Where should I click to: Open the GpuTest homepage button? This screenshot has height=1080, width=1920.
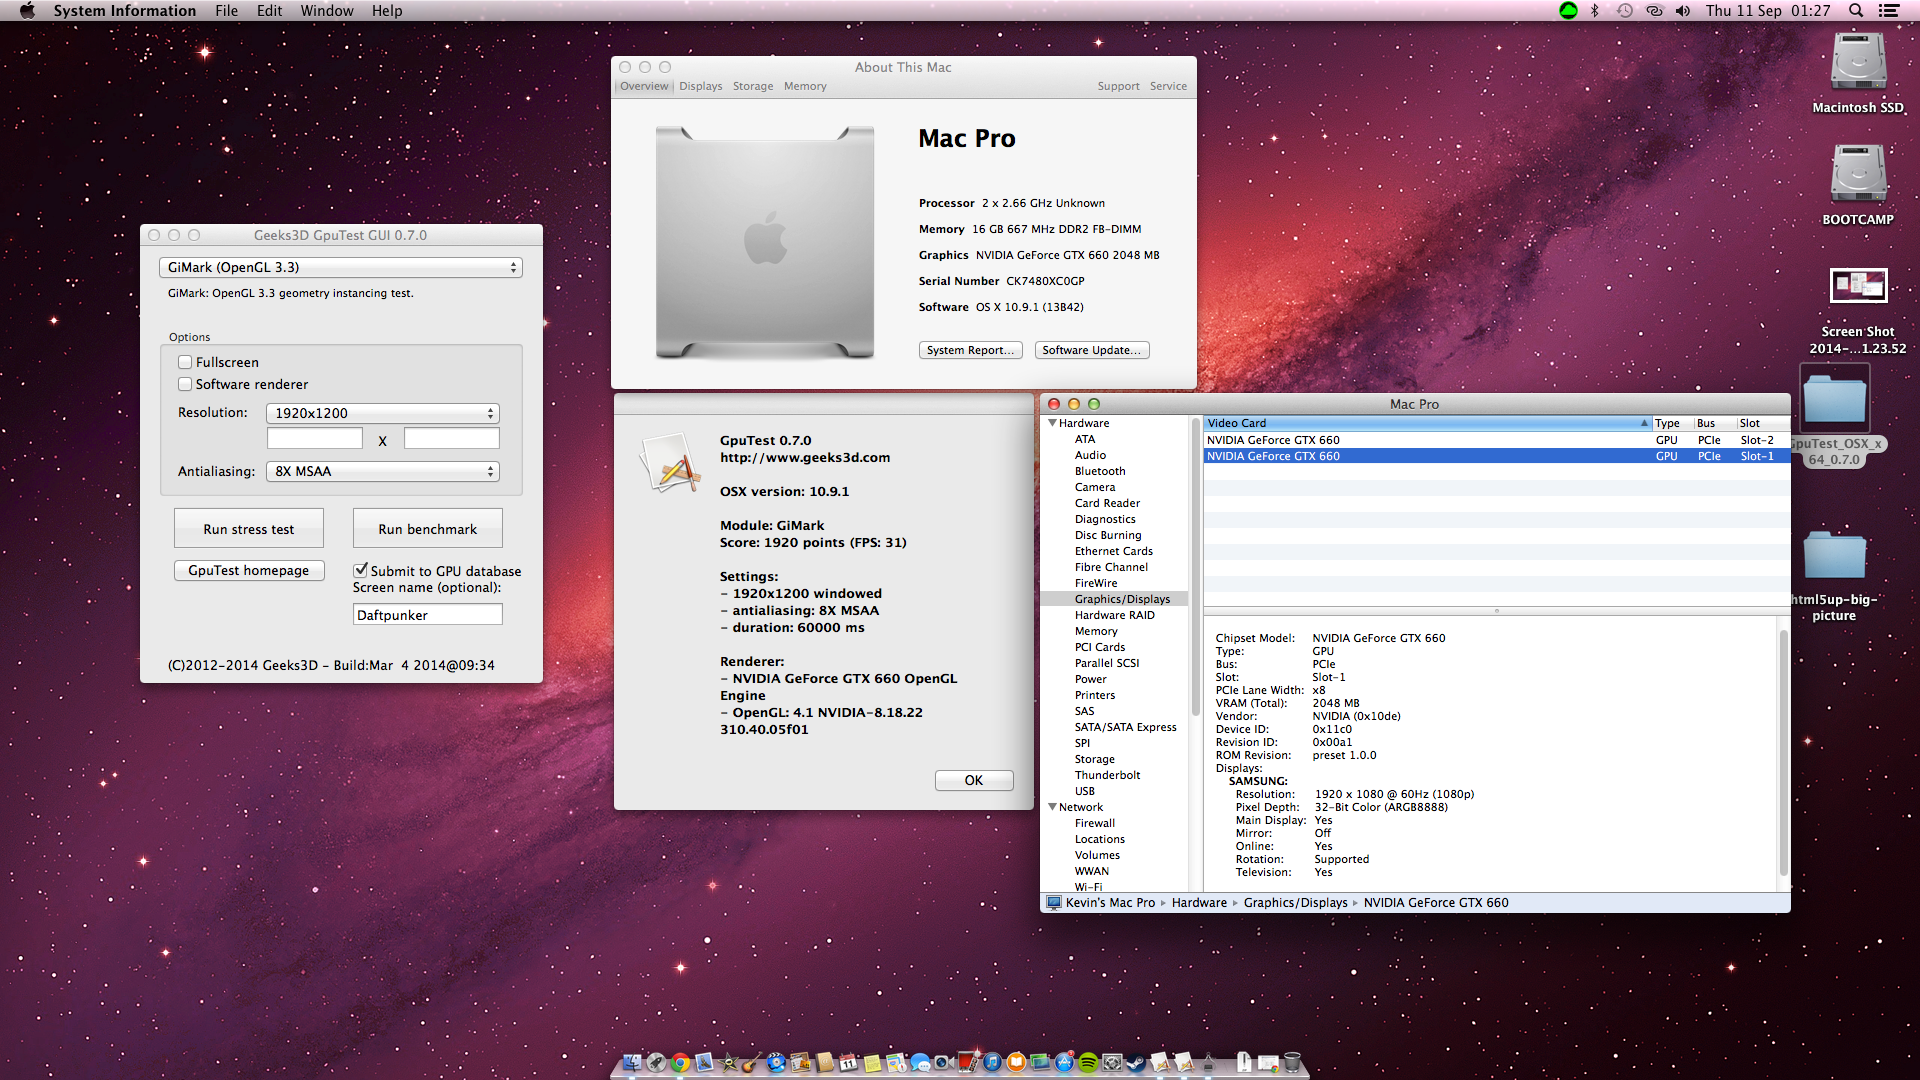249,570
